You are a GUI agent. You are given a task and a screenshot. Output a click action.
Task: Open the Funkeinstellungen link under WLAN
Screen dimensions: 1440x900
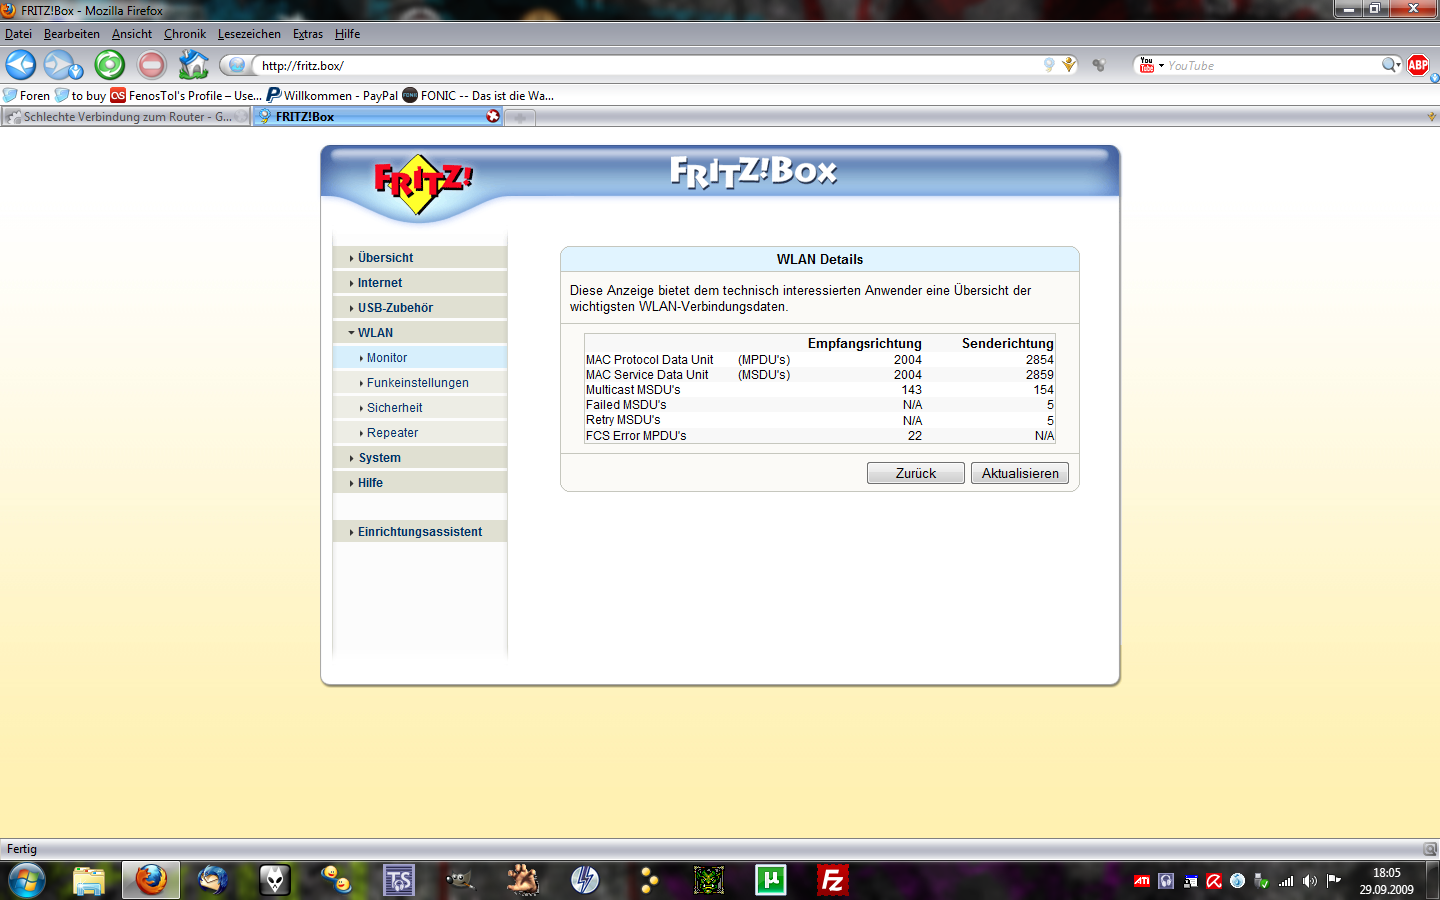pyautogui.click(x=417, y=383)
